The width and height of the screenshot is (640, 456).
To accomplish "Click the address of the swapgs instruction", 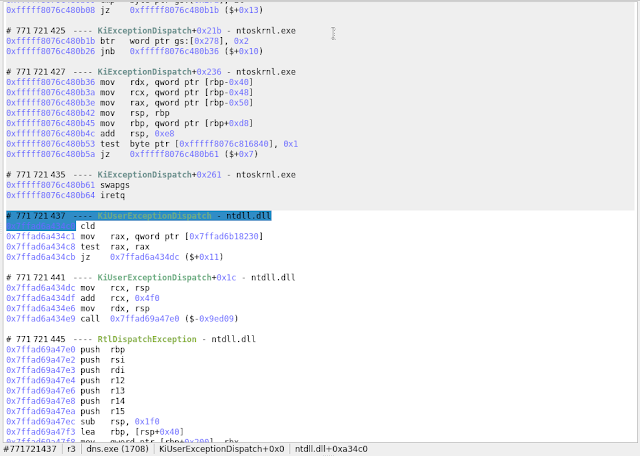I will coord(51,185).
